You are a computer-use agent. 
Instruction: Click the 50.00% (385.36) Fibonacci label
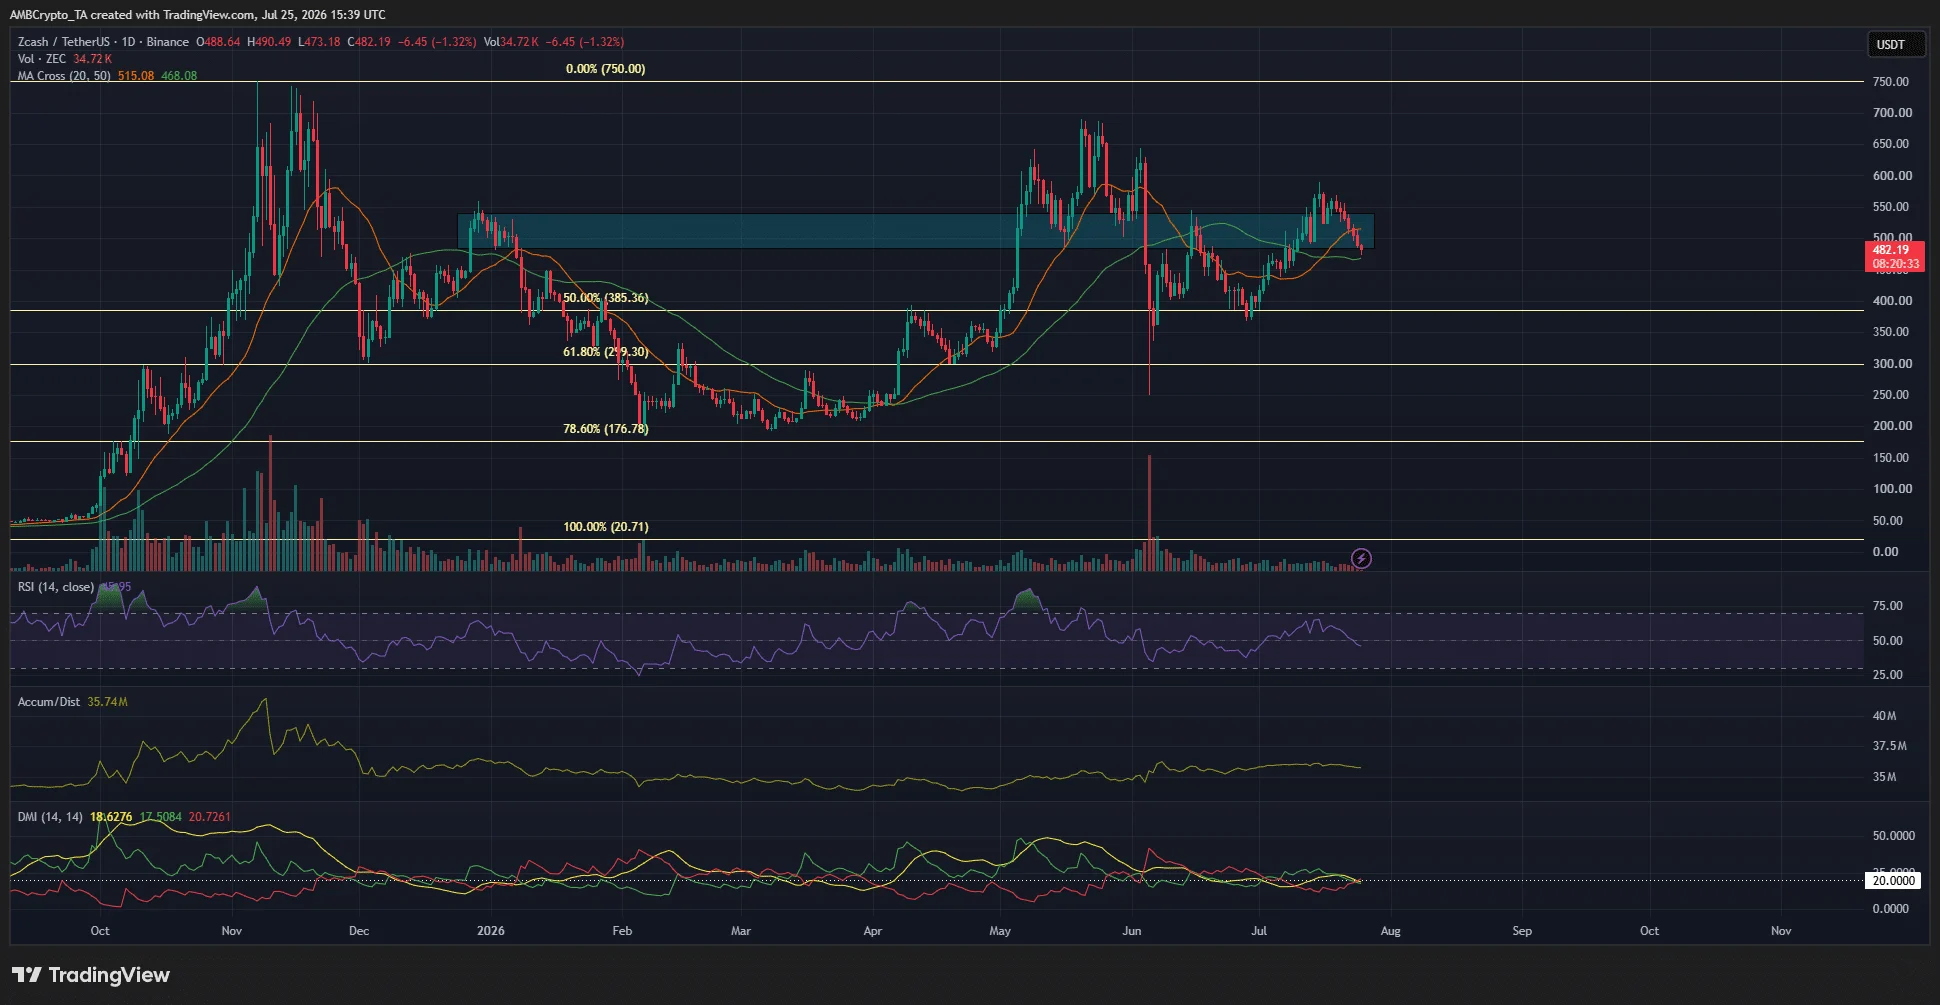pos(605,298)
